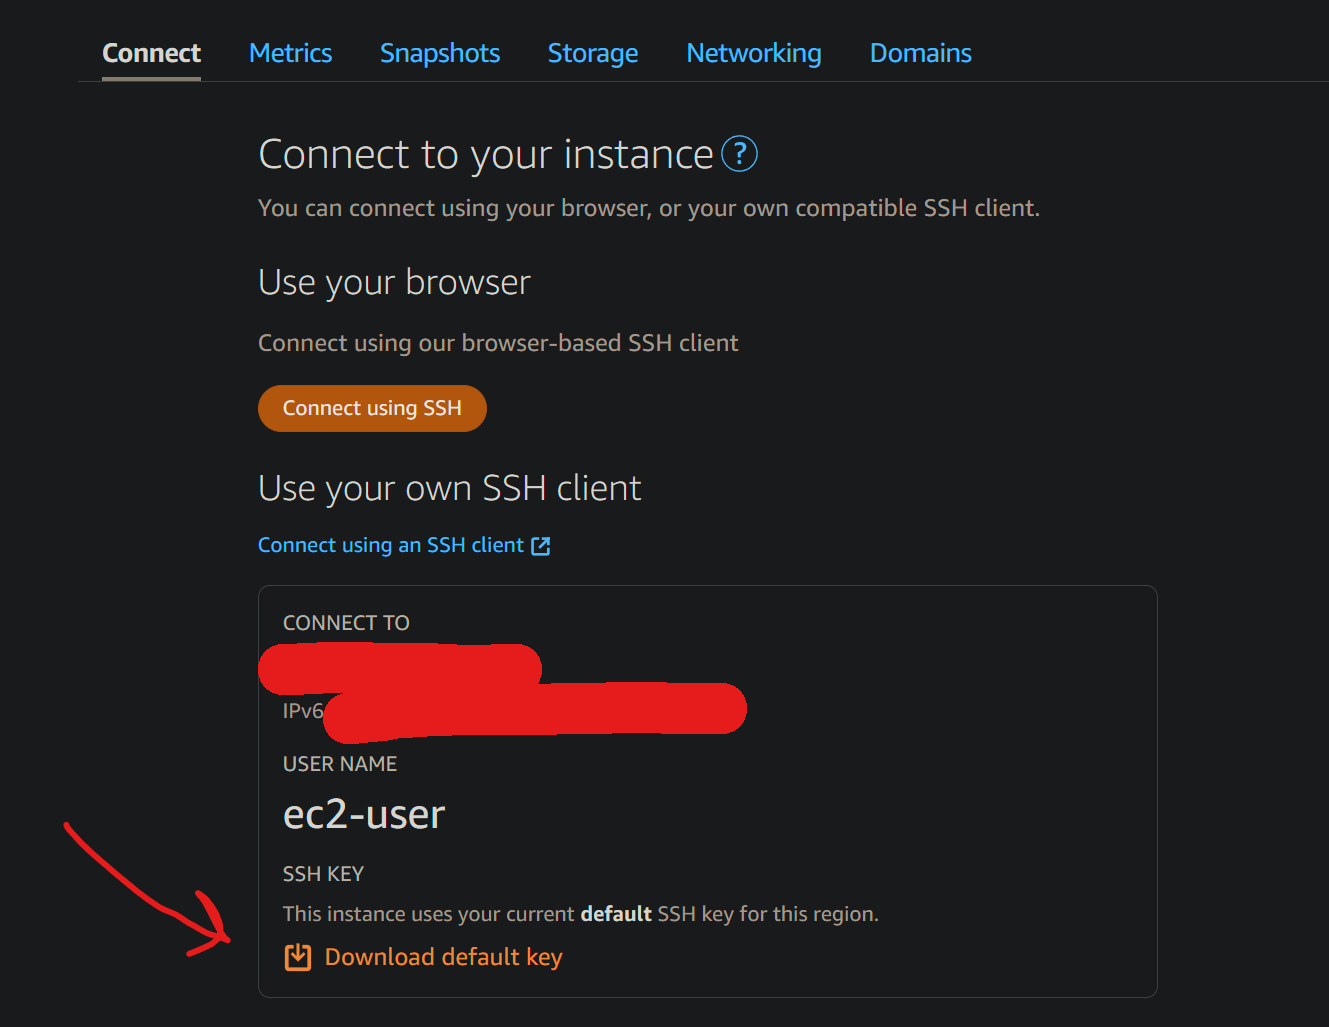This screenshot has height=1027, width=1329.
Task: Open the Metrics tab
Action: (290, 53)
